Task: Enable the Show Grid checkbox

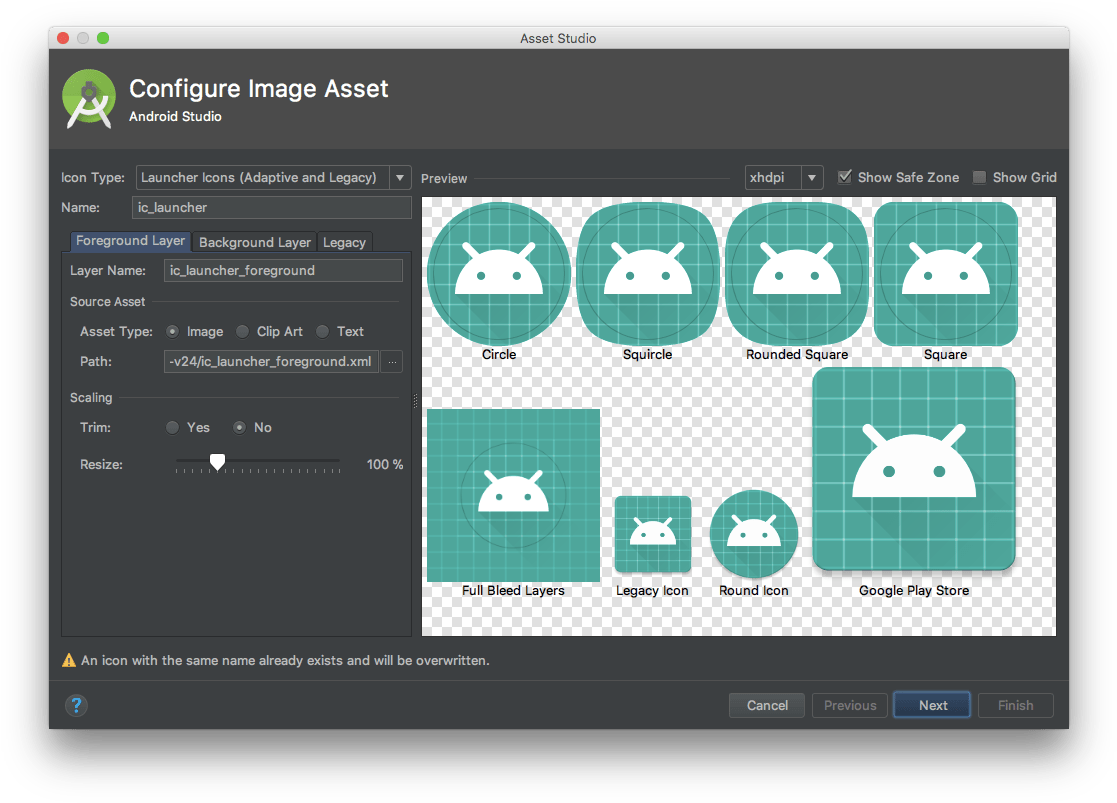Action: [980, 177]
